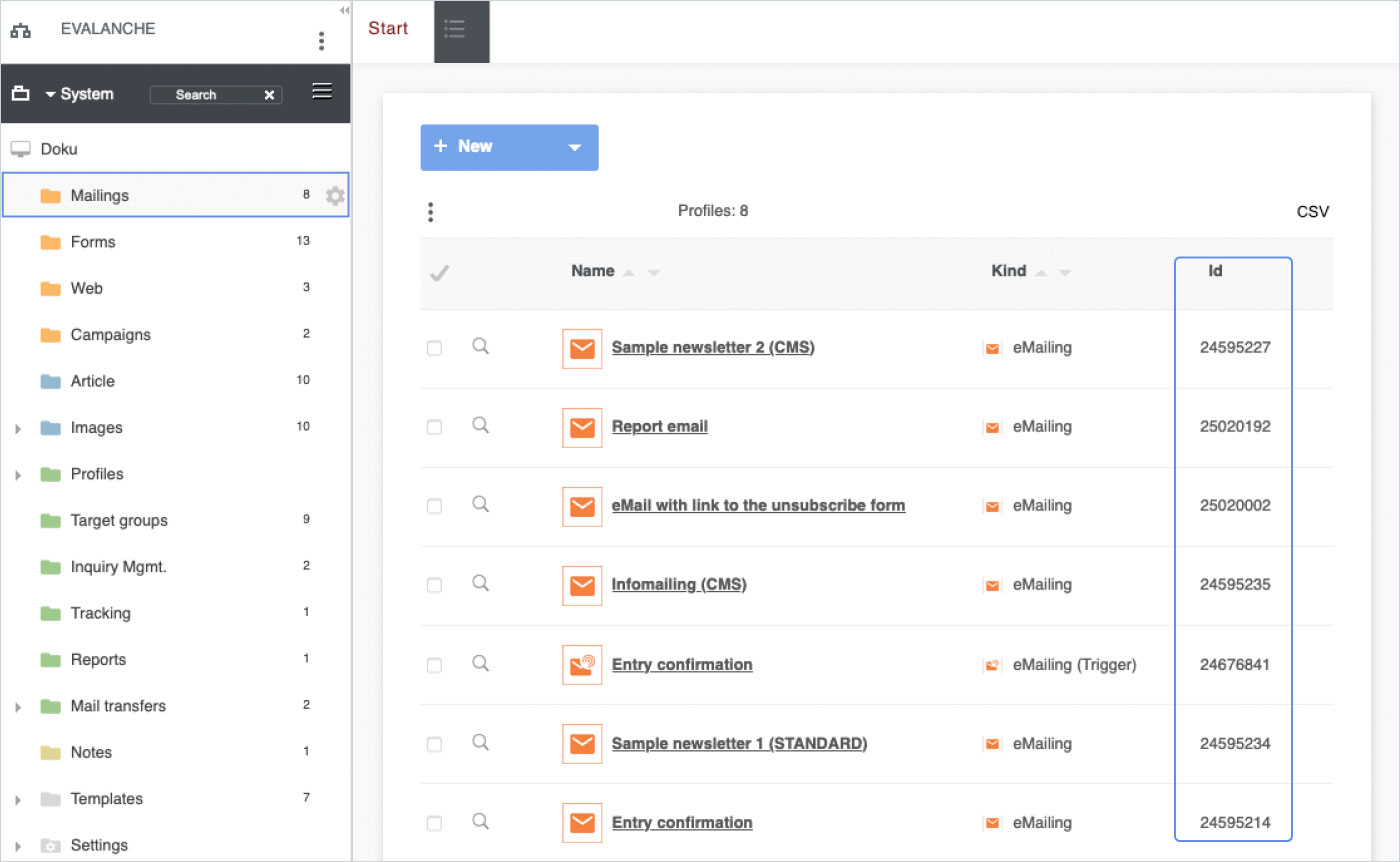Click envelope icon of unsubscribe form eMail
The height and width of the screenshot is (862, 1400).
(582, 506)
